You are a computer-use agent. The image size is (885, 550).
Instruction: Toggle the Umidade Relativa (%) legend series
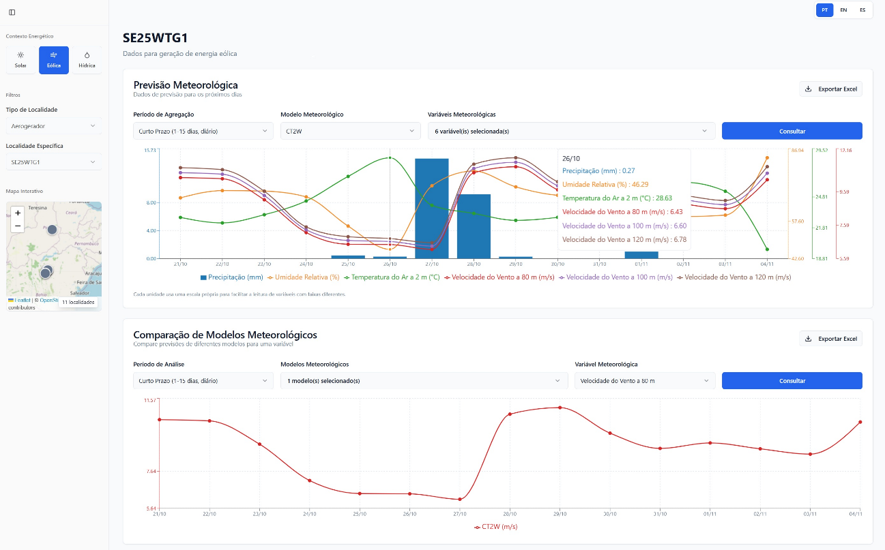point(303,277)
